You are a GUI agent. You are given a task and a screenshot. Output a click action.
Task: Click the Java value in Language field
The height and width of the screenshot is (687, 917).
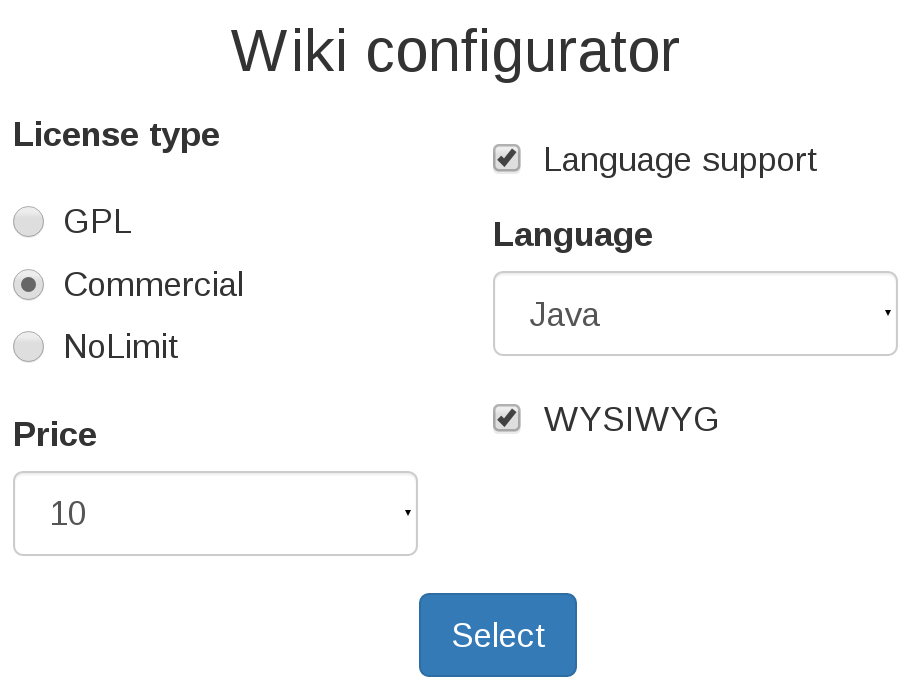tap(564, 314)
